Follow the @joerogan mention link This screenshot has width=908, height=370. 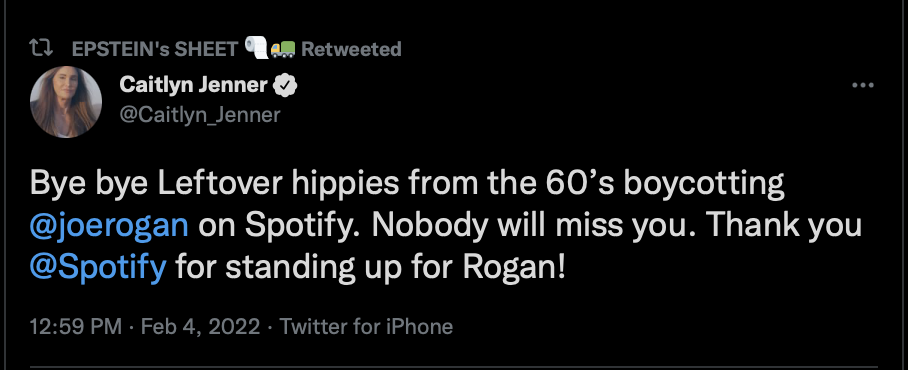[109, 226]
